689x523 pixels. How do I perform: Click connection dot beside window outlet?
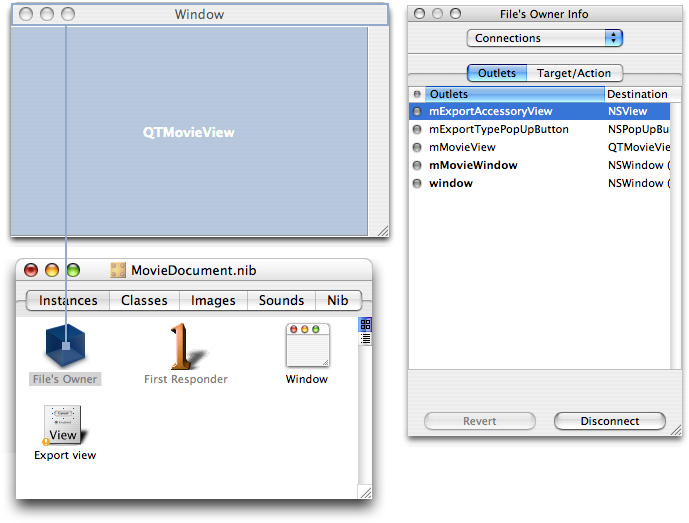pyautogui.click(x=417, y=183)
